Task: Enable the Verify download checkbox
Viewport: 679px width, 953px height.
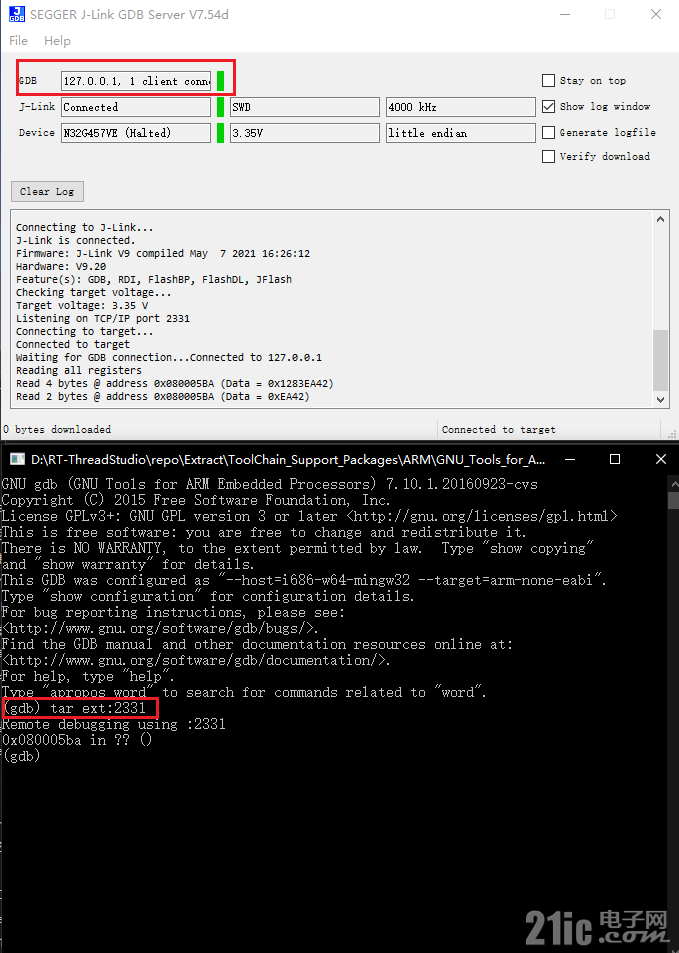Action: point(548,157)
